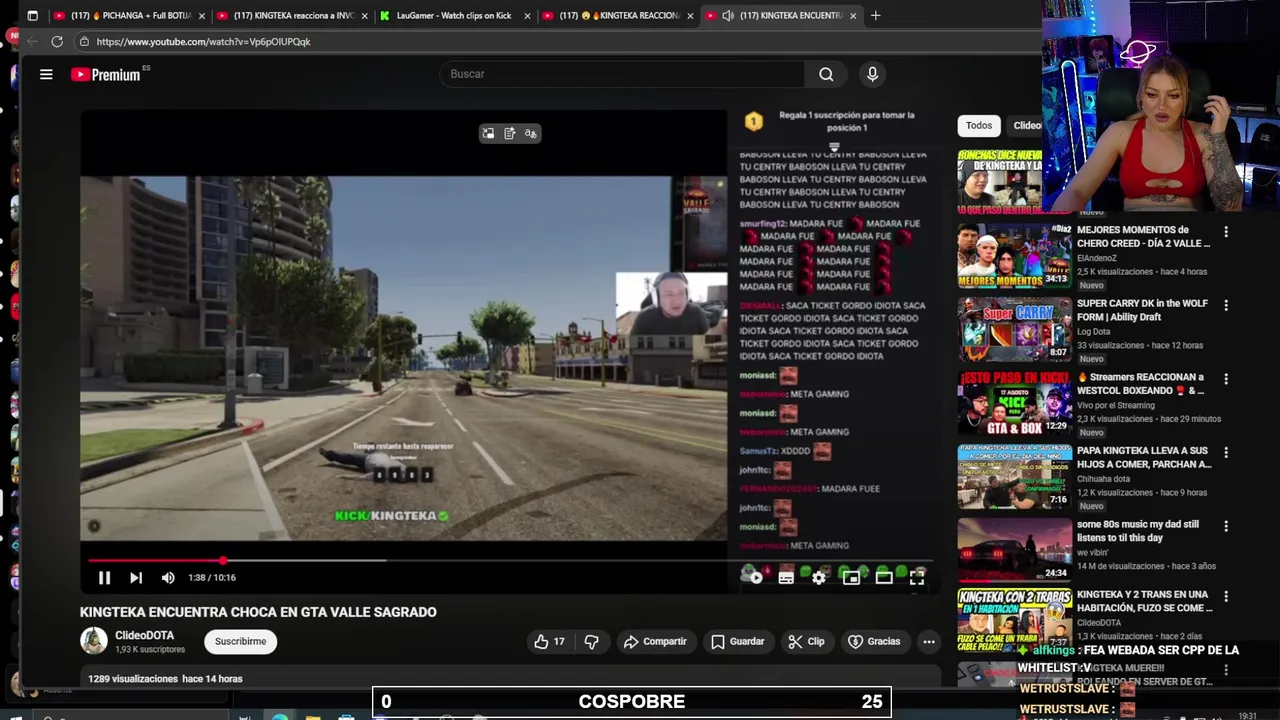Screen dimensions: 1280x720
Task: Switch to miniplayer mode
Action: click(851, 577)
